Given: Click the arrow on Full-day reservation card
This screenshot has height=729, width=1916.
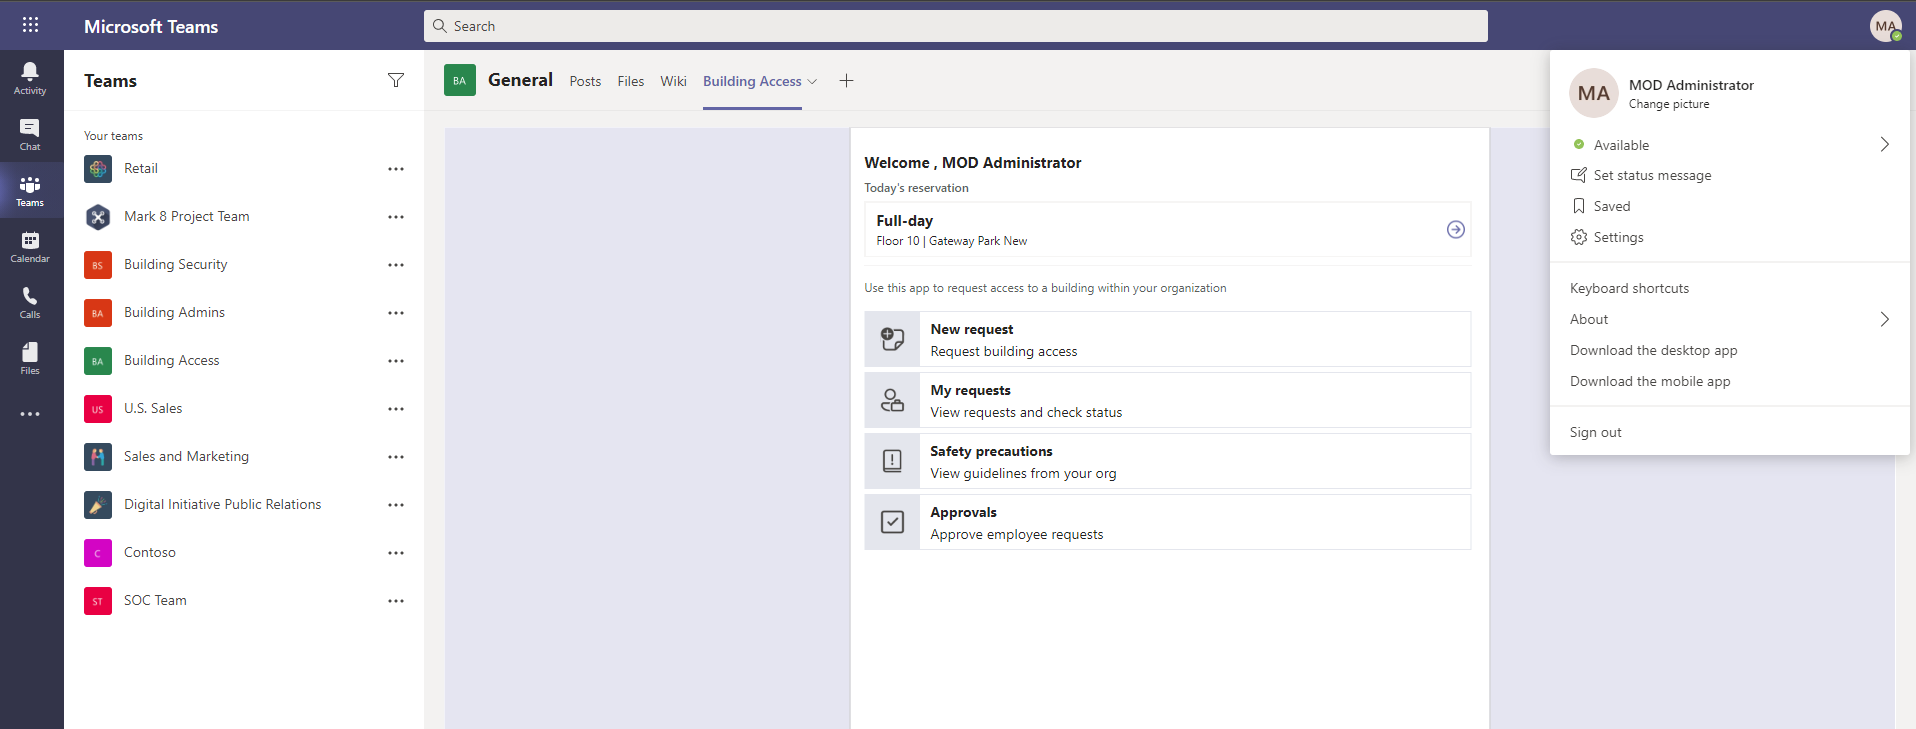Looking at the screenshot, I should coord(1456,230).
